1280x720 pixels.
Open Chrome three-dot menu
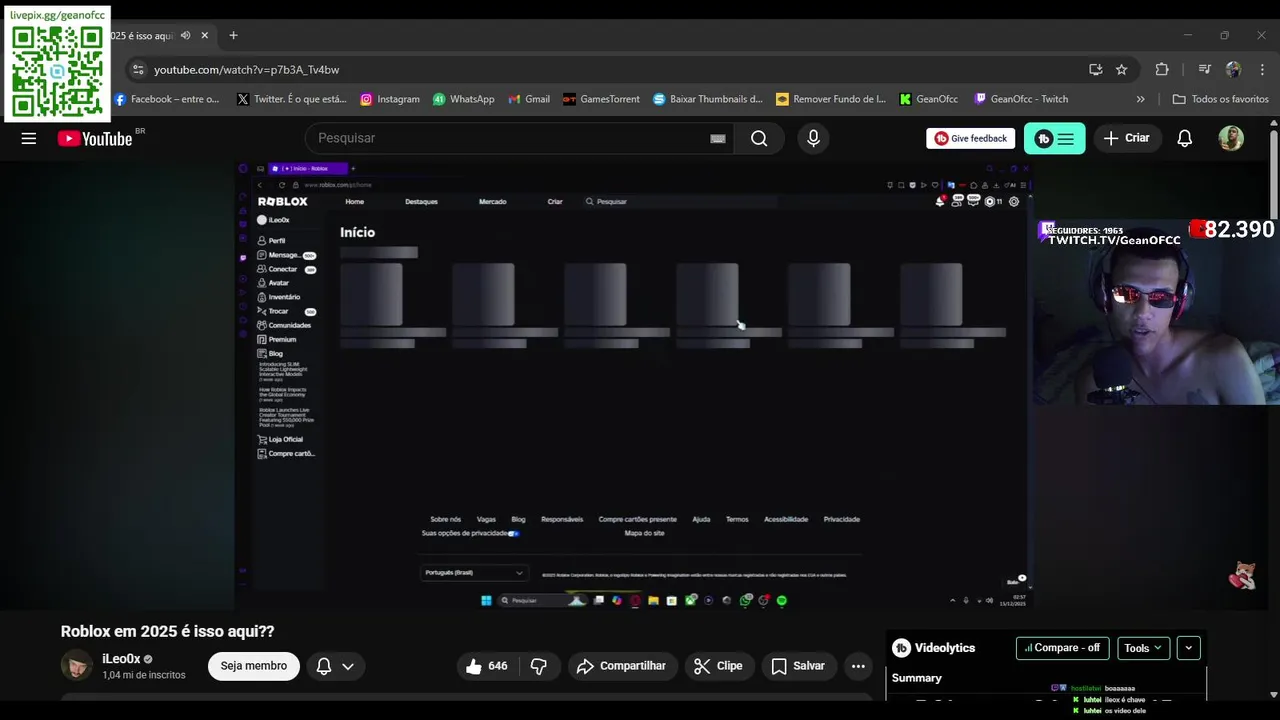pos(1262,70)
